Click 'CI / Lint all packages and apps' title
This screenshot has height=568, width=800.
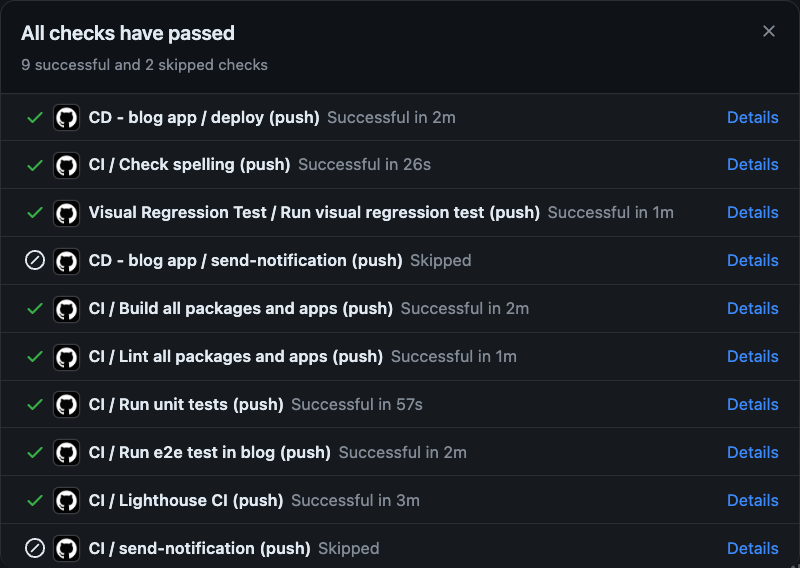click(x=235, y=356)
